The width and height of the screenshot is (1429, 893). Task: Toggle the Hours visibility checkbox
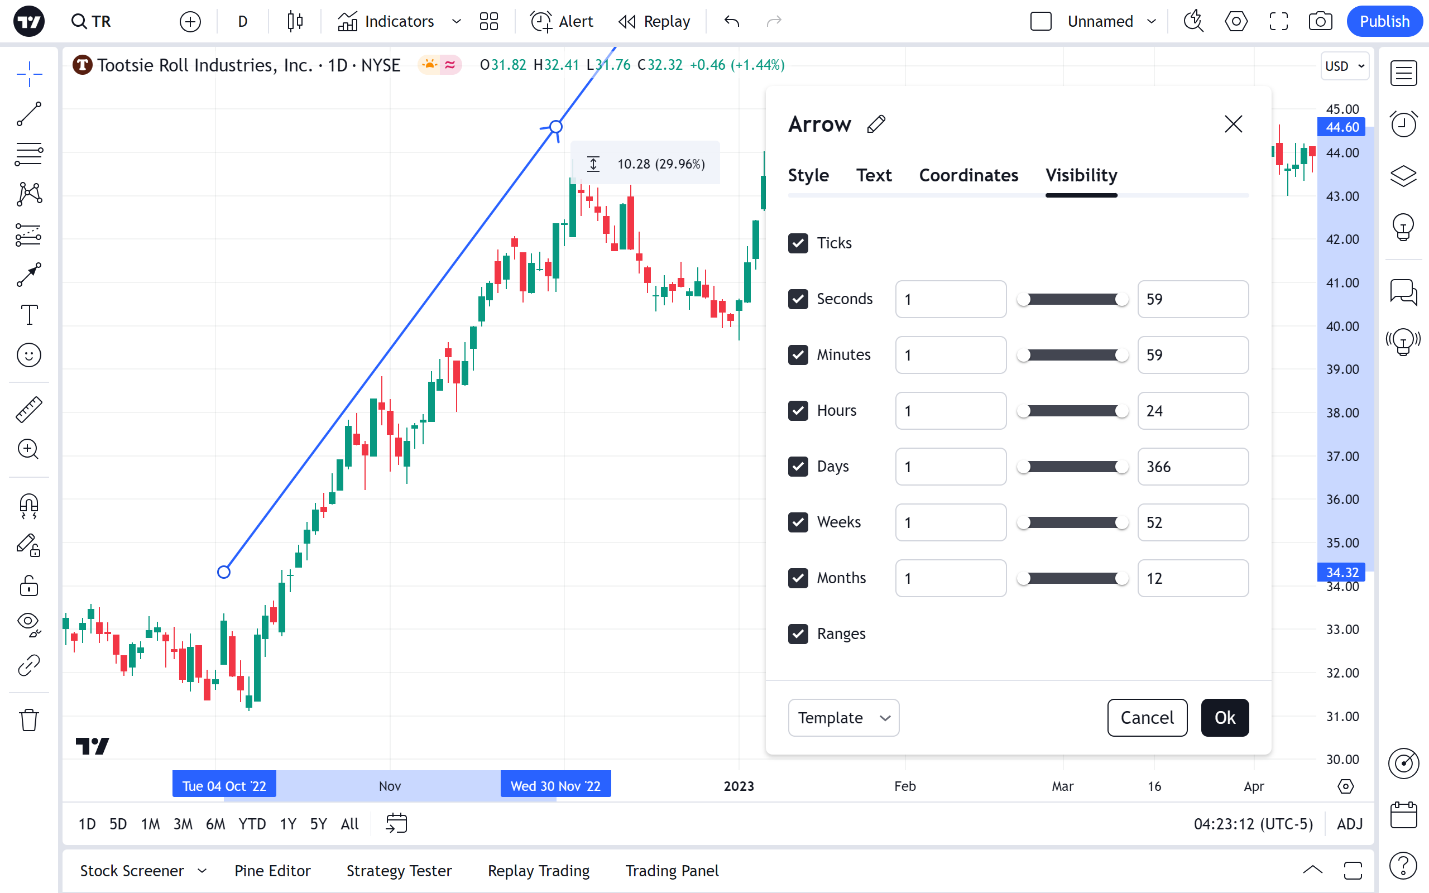798,411
